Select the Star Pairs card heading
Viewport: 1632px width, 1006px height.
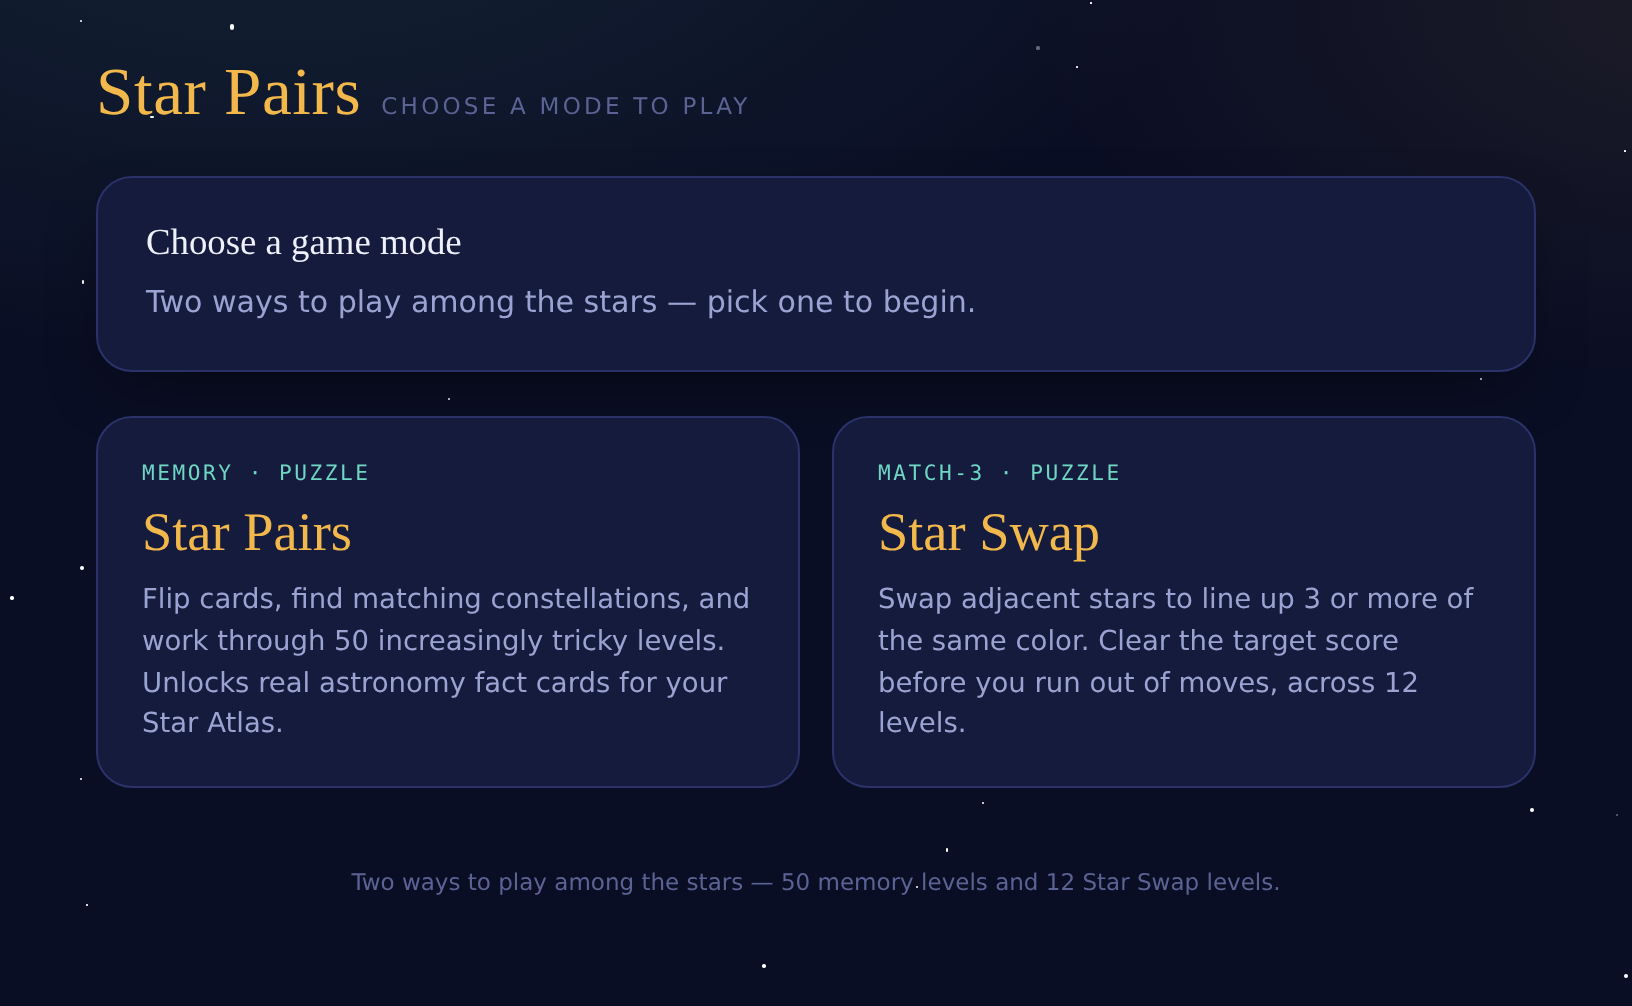point(247,532)
